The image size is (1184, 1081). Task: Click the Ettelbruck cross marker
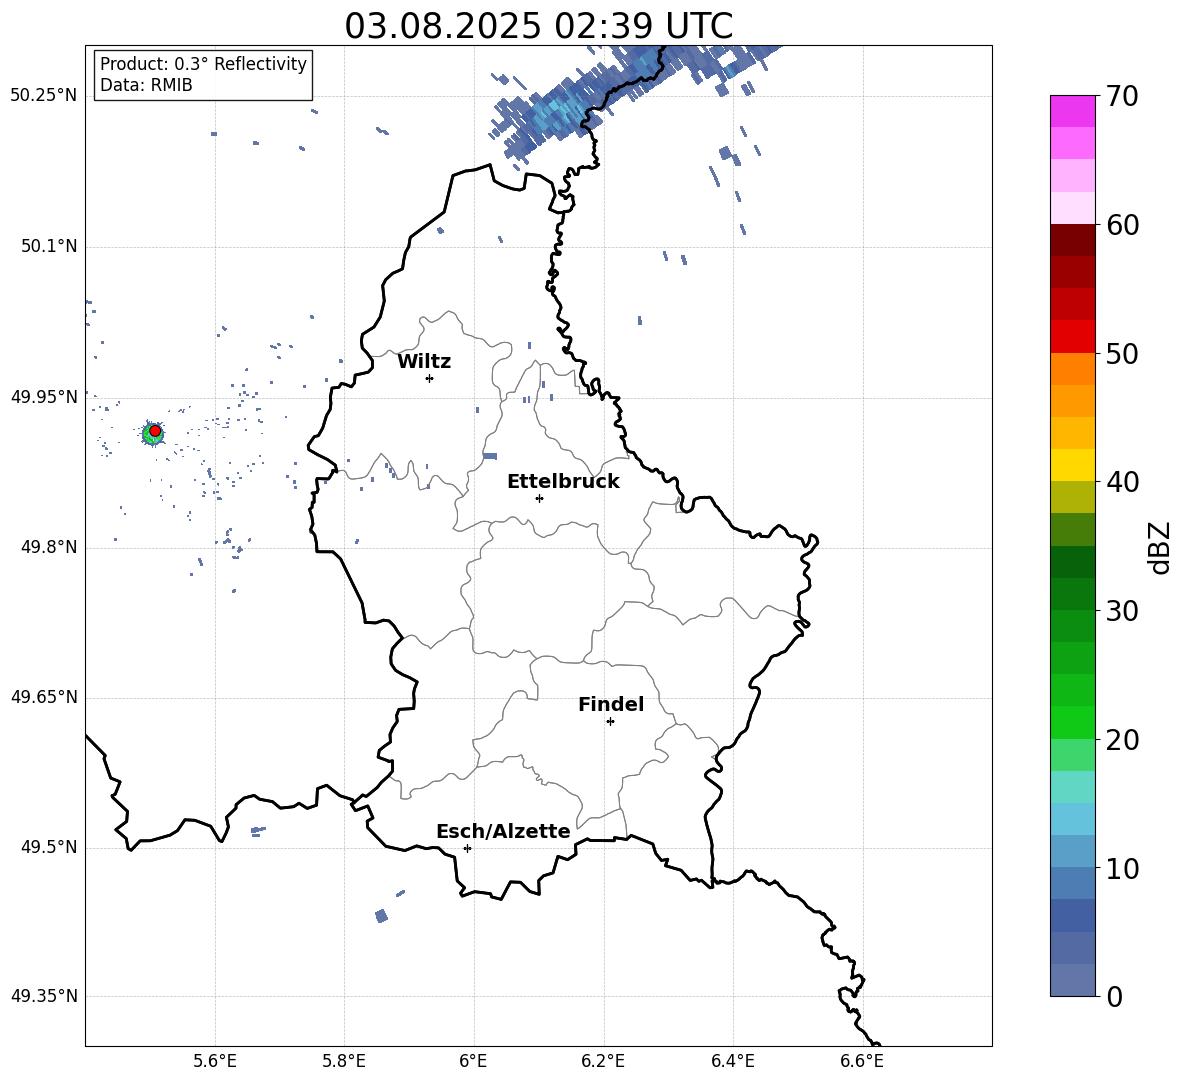click(539, 498)
